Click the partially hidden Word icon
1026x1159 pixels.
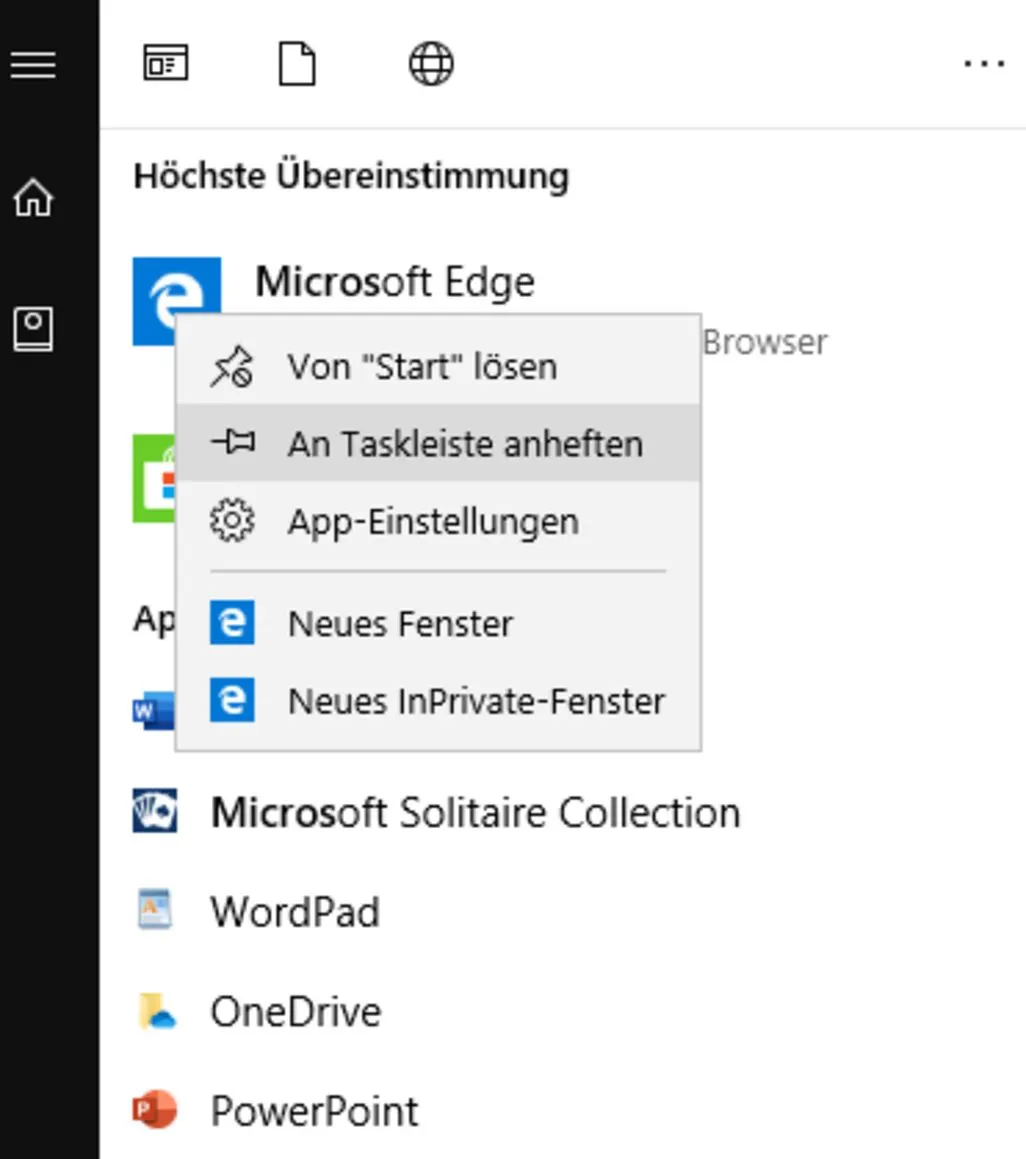[x=154, y=710]
